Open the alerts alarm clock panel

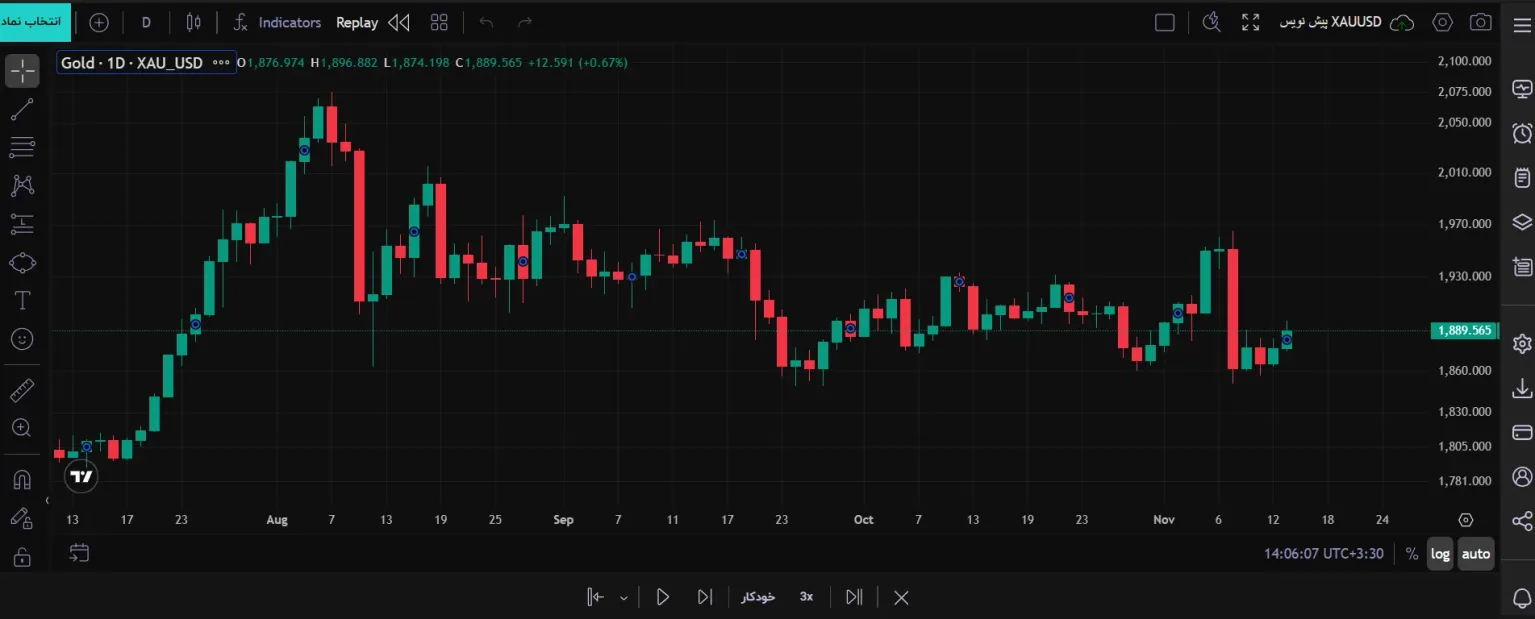point(1522,133)
